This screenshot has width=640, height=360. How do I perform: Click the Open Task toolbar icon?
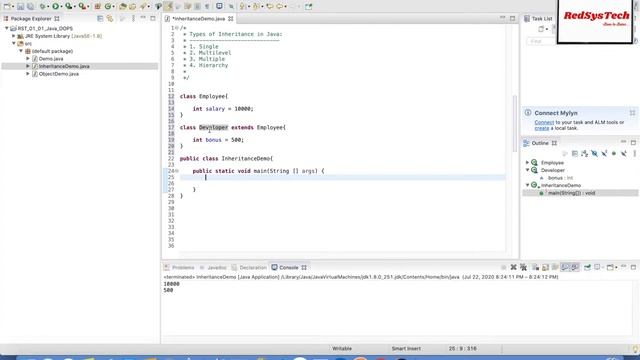[133, 7]
